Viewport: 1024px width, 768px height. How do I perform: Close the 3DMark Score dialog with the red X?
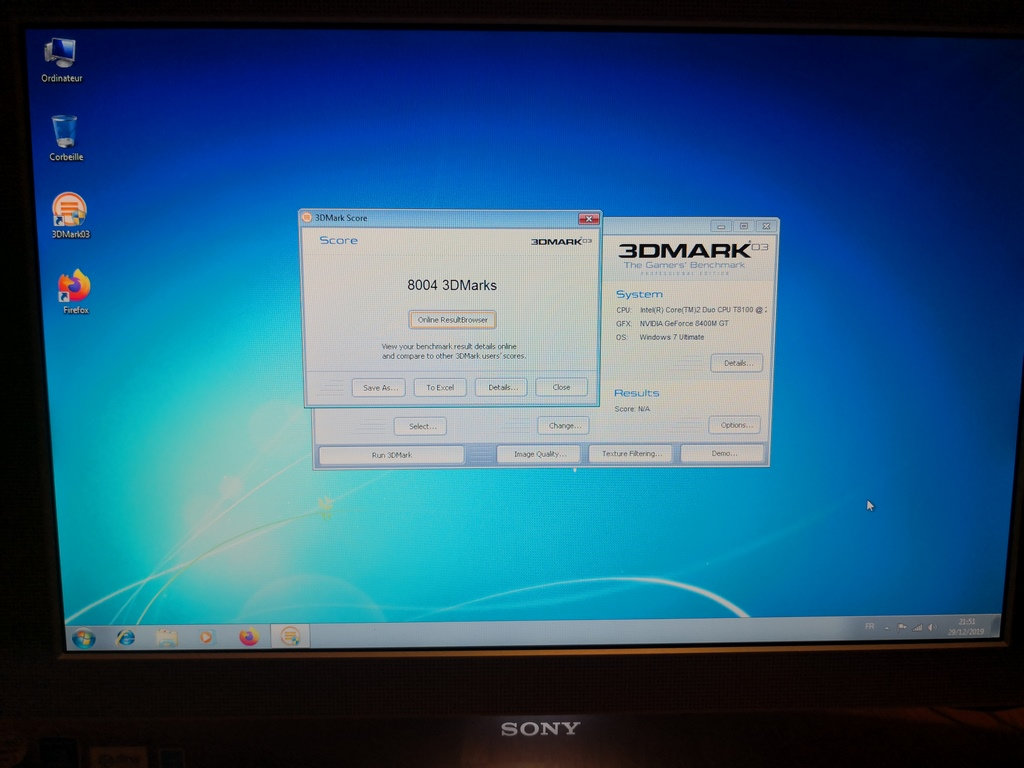tap(588, 218)
